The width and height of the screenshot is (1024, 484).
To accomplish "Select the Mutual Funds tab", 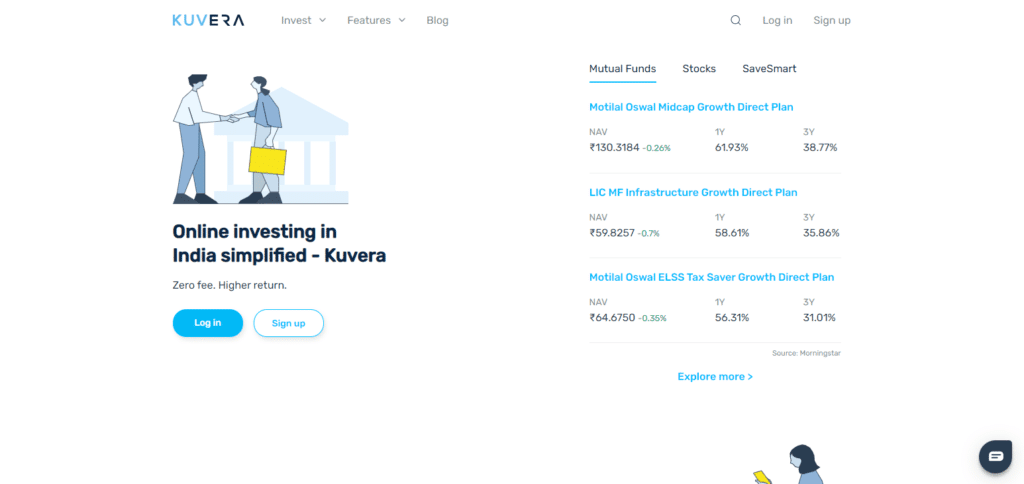I will (622, 69).
